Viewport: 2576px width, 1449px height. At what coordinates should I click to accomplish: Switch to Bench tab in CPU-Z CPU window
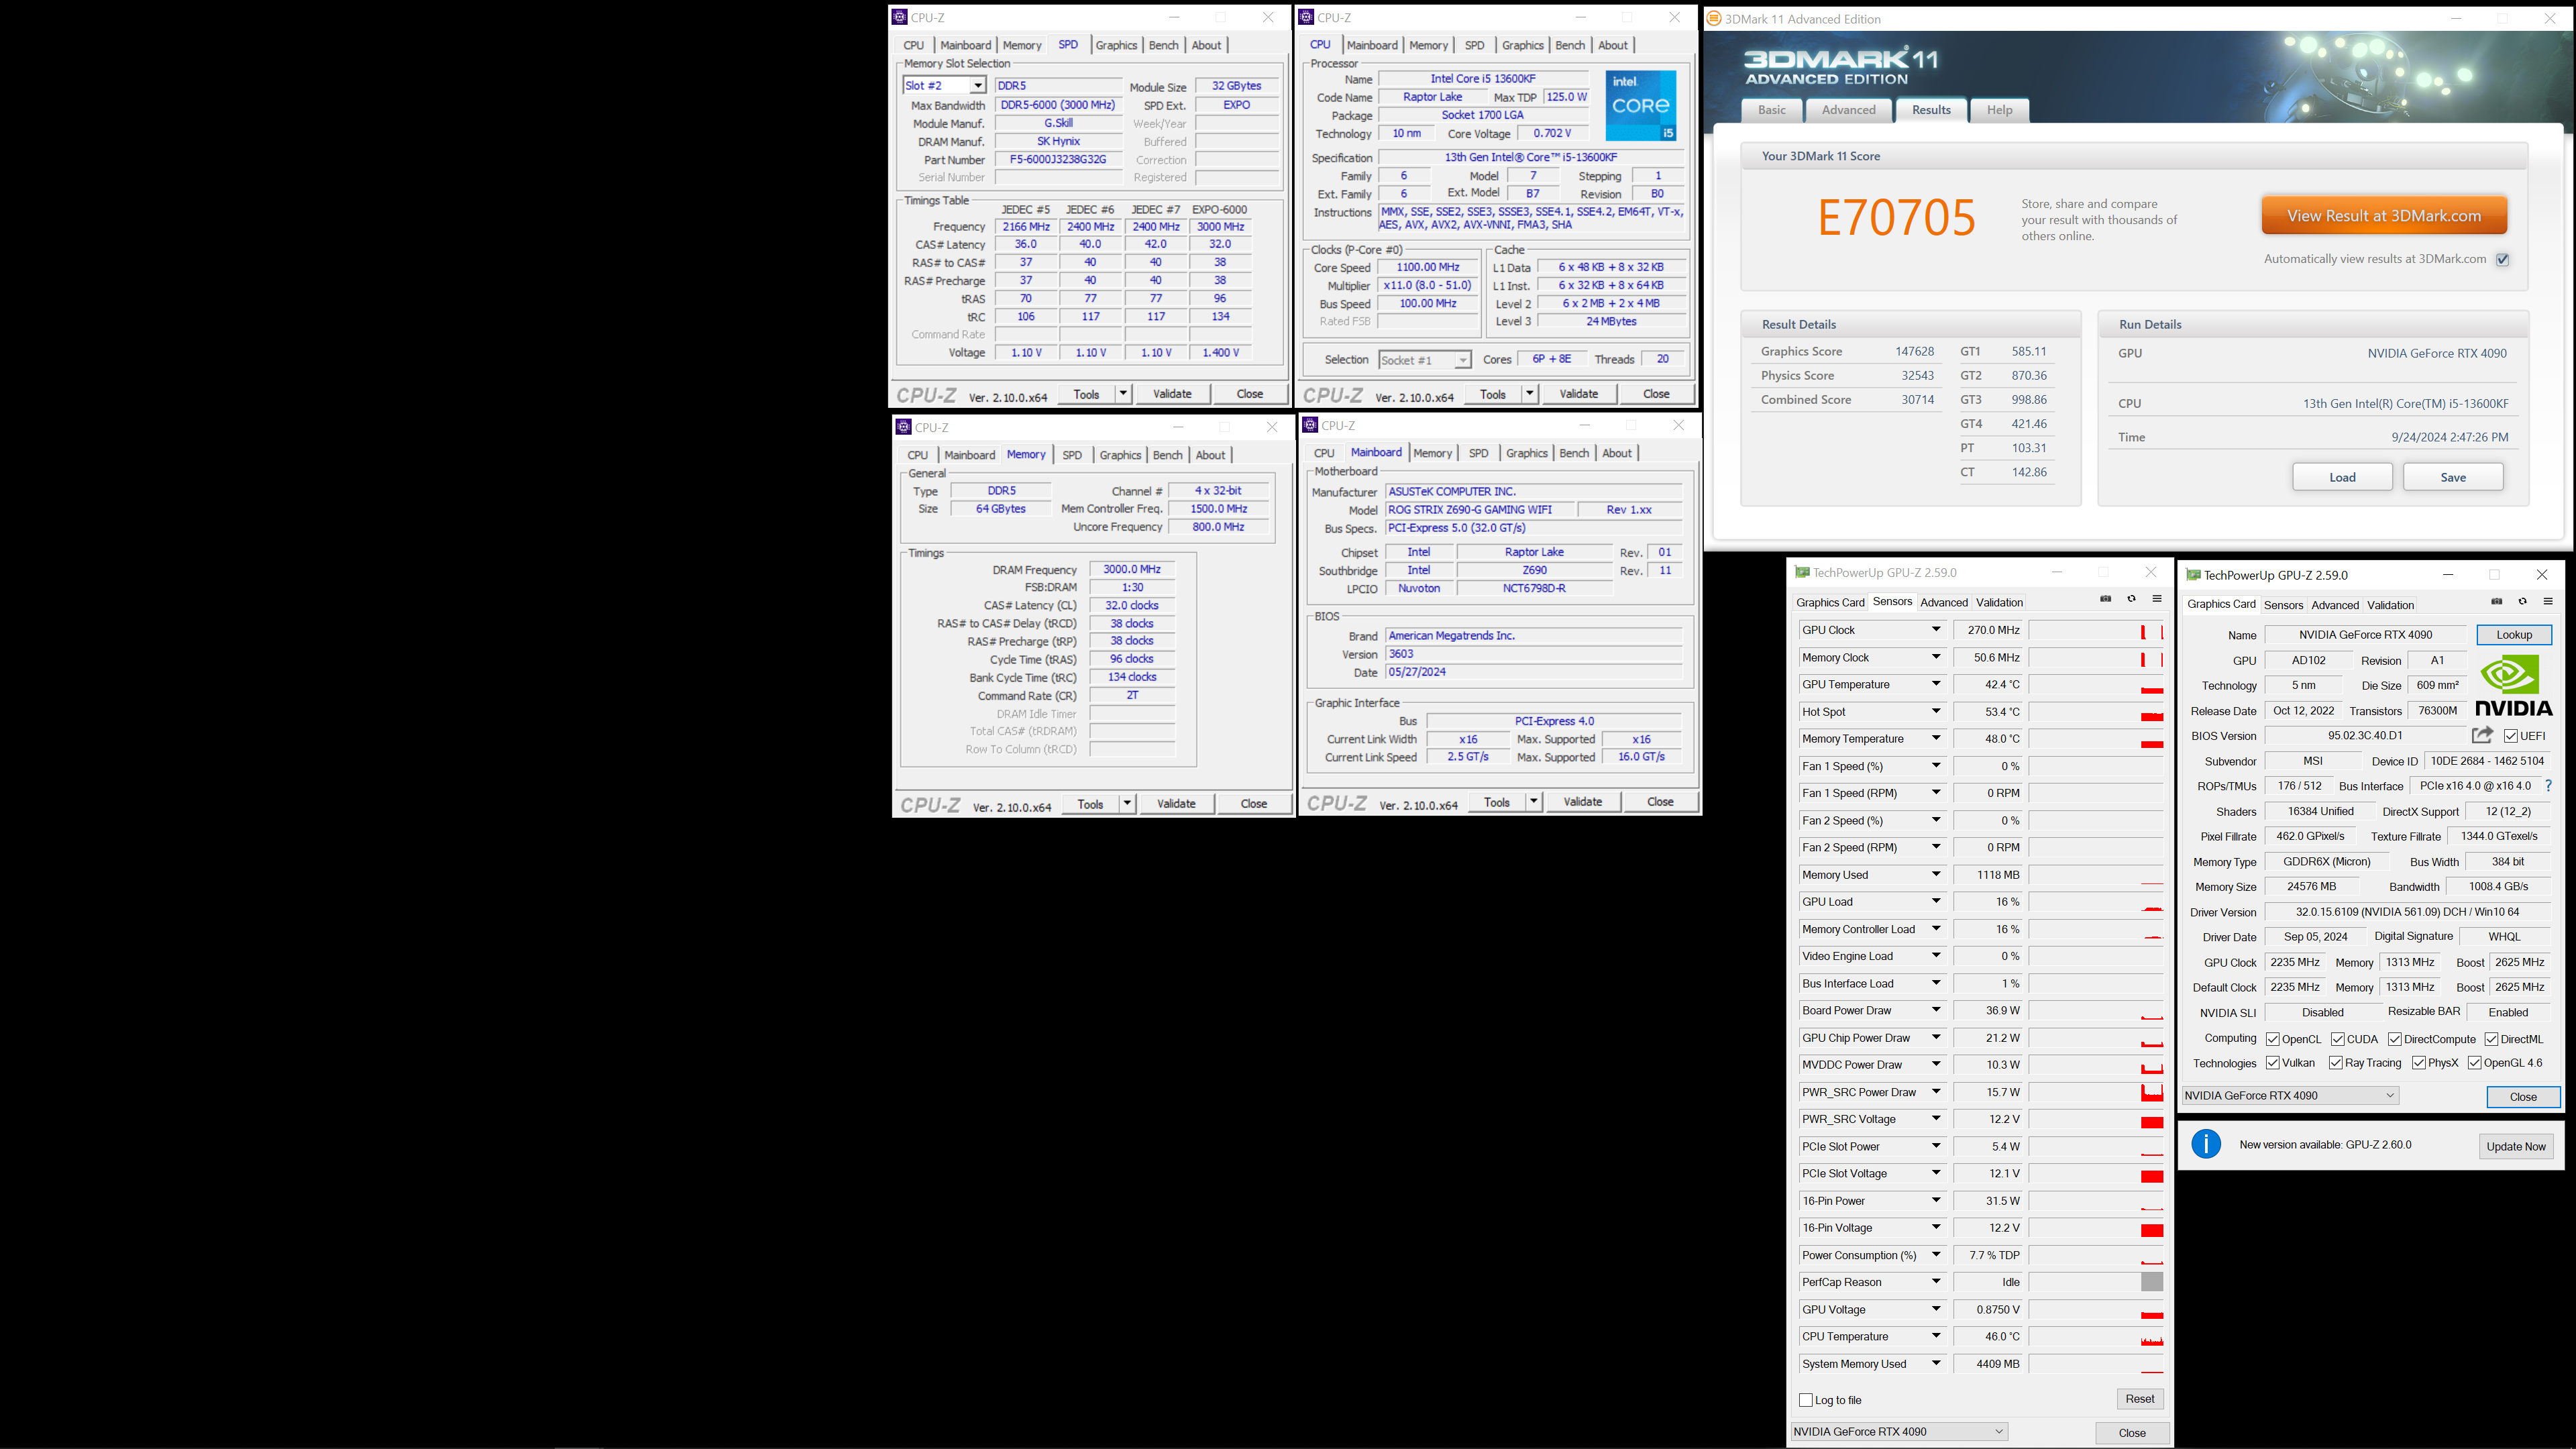click(x=1570, y=45)
